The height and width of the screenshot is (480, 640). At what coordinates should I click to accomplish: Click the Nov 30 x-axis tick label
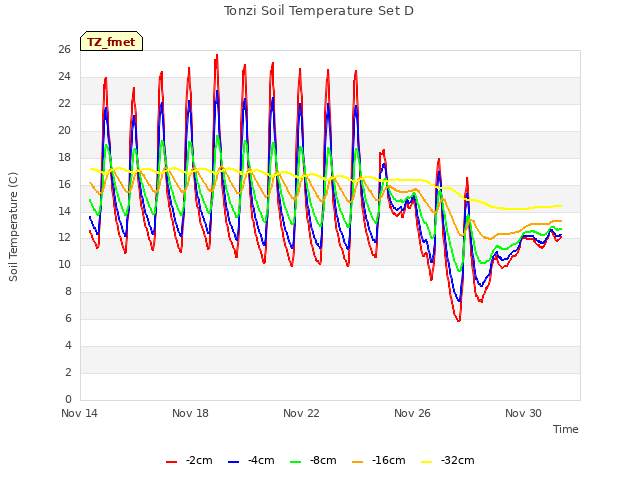[x=523, y=413]
